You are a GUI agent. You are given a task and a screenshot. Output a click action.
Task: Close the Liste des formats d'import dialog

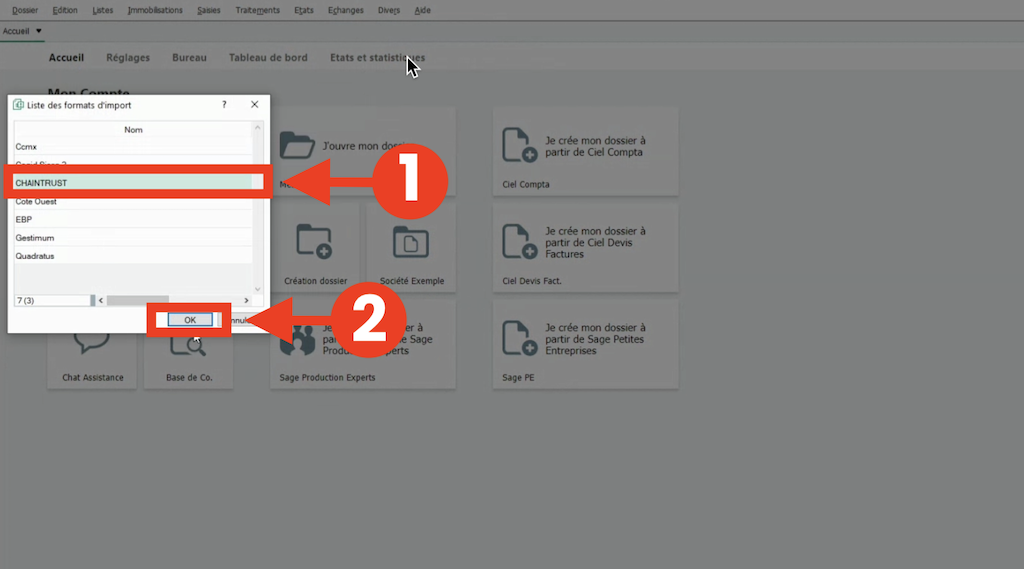click(255, 105)
